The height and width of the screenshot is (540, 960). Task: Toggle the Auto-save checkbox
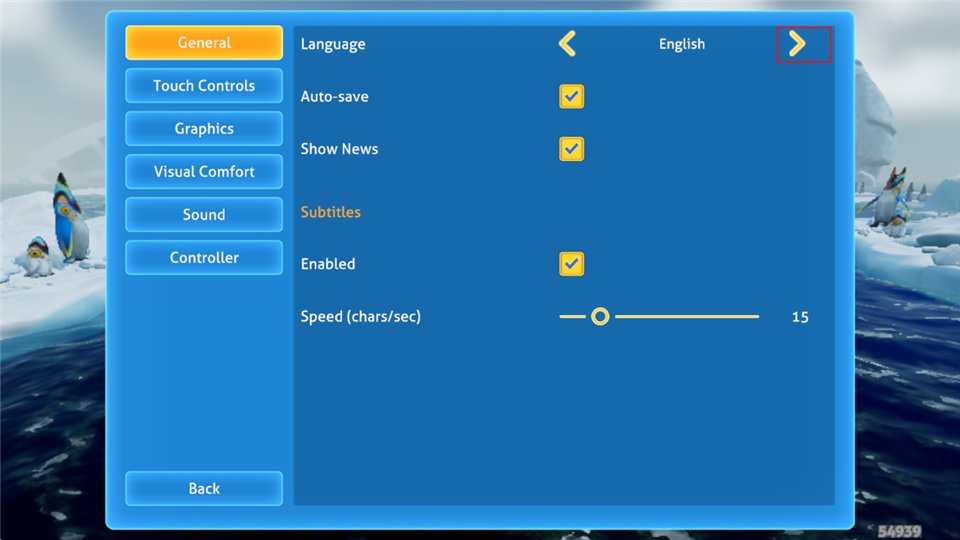coord(571,97)
